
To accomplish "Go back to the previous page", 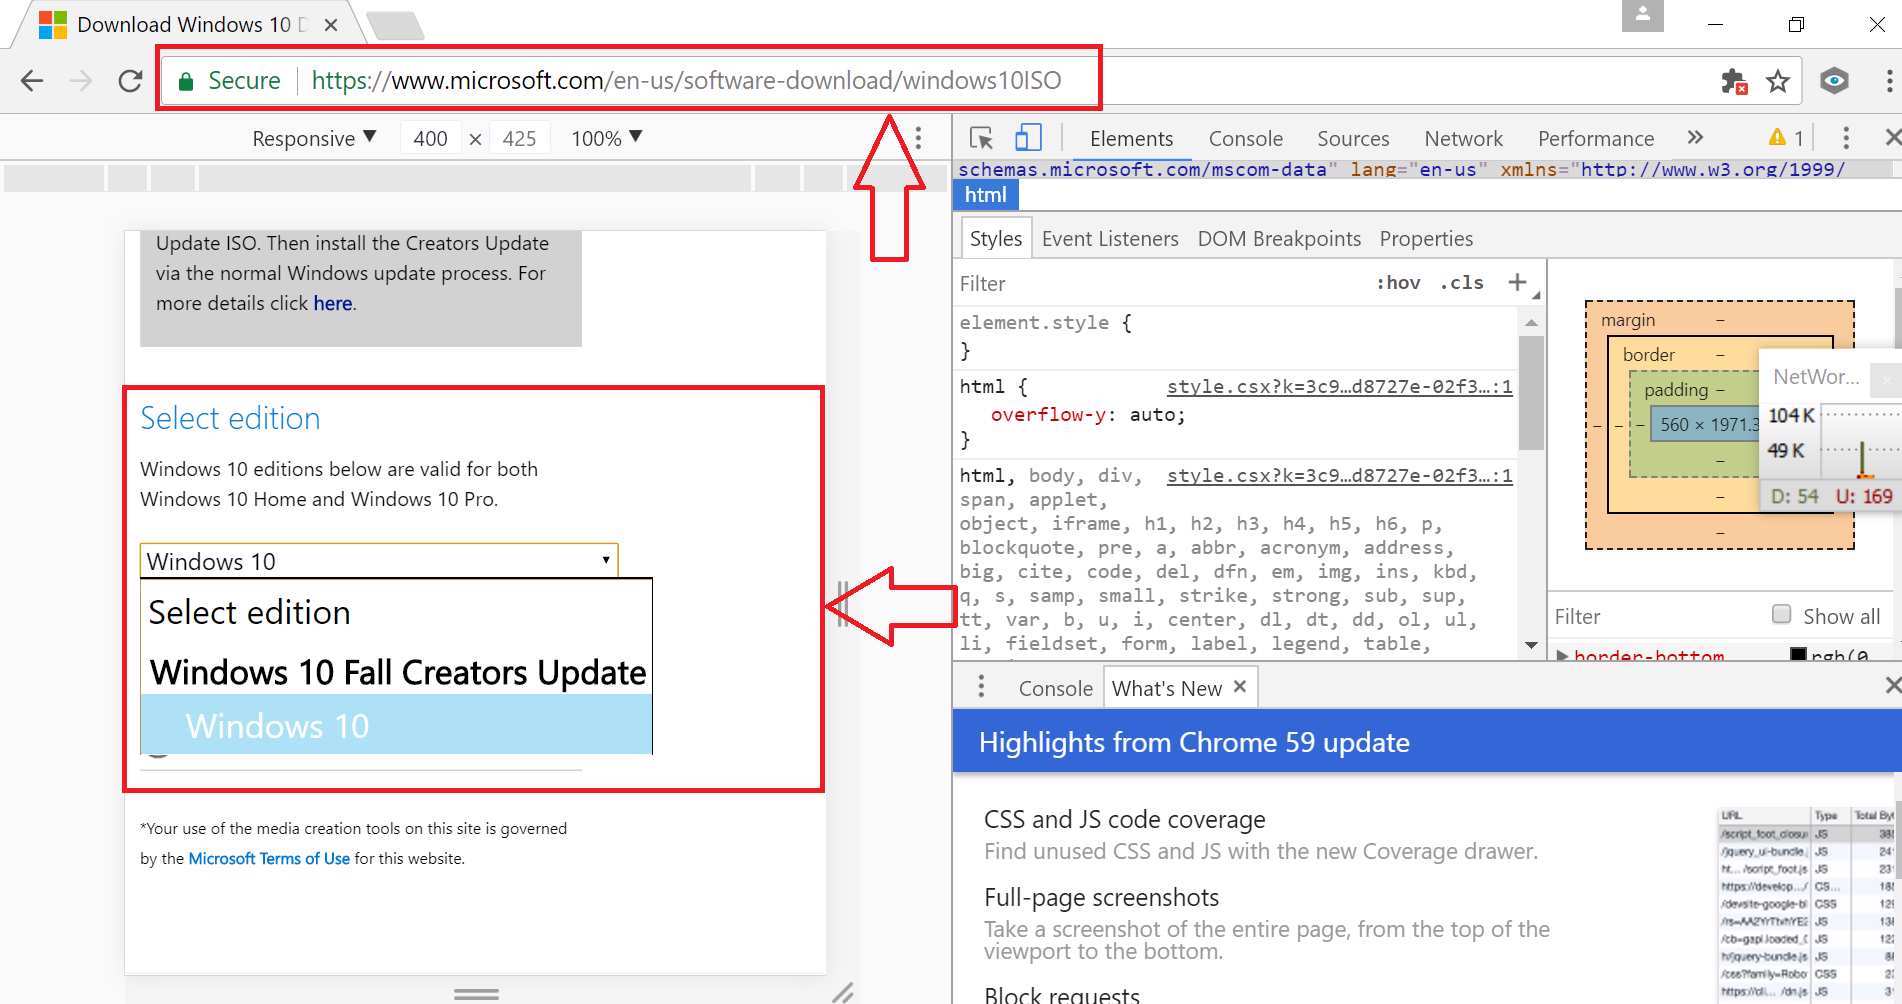I will pos(32,81).
